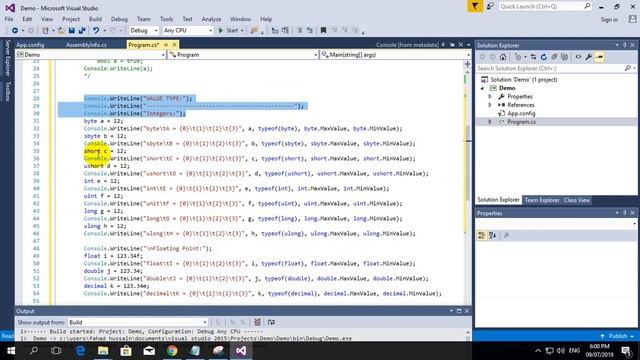Click the Open File folder icon
The height and width of the screenshot is (360, 640).
[x=61, y=31]
